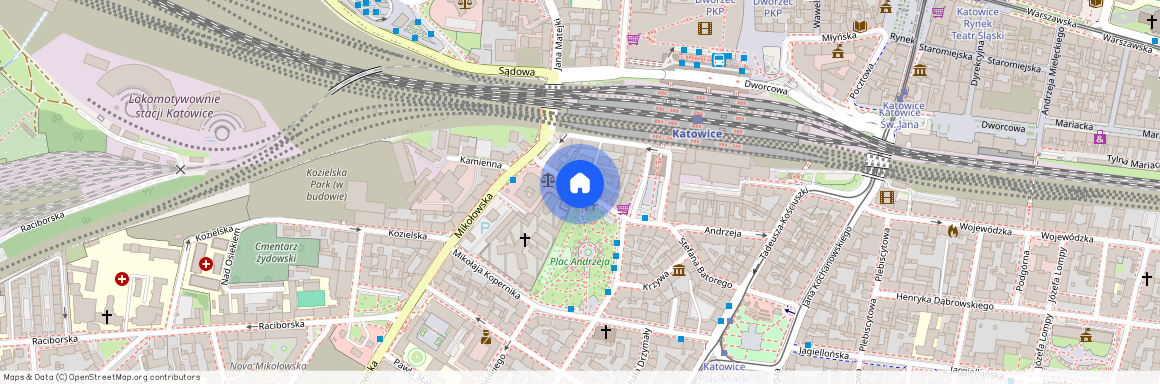The image size is (1160, 384).
Task: Click the Katowice railway station square marker
Action: point(697,118)
